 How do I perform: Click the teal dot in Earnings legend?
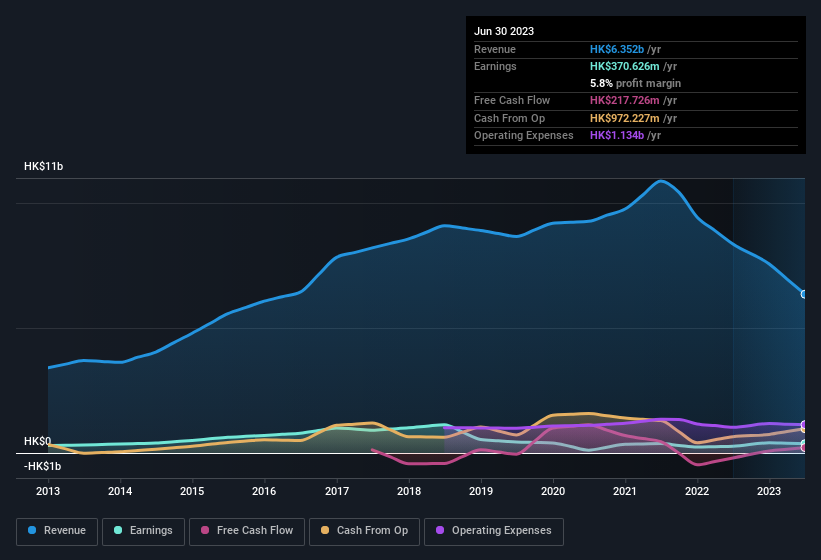pos(118,530)
